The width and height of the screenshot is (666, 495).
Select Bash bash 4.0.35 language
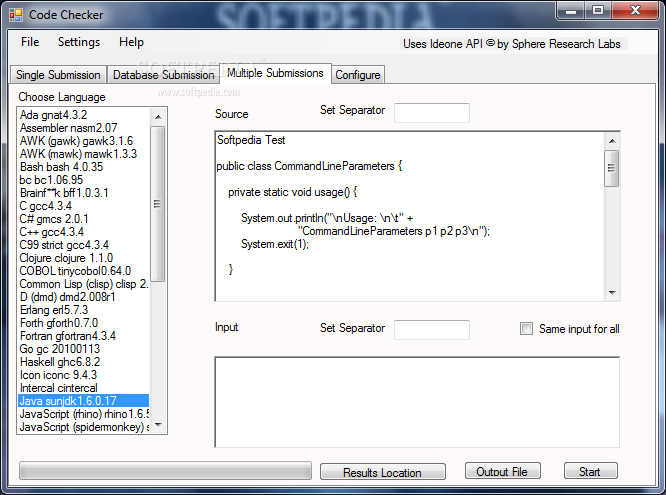(x=84, y=167)
